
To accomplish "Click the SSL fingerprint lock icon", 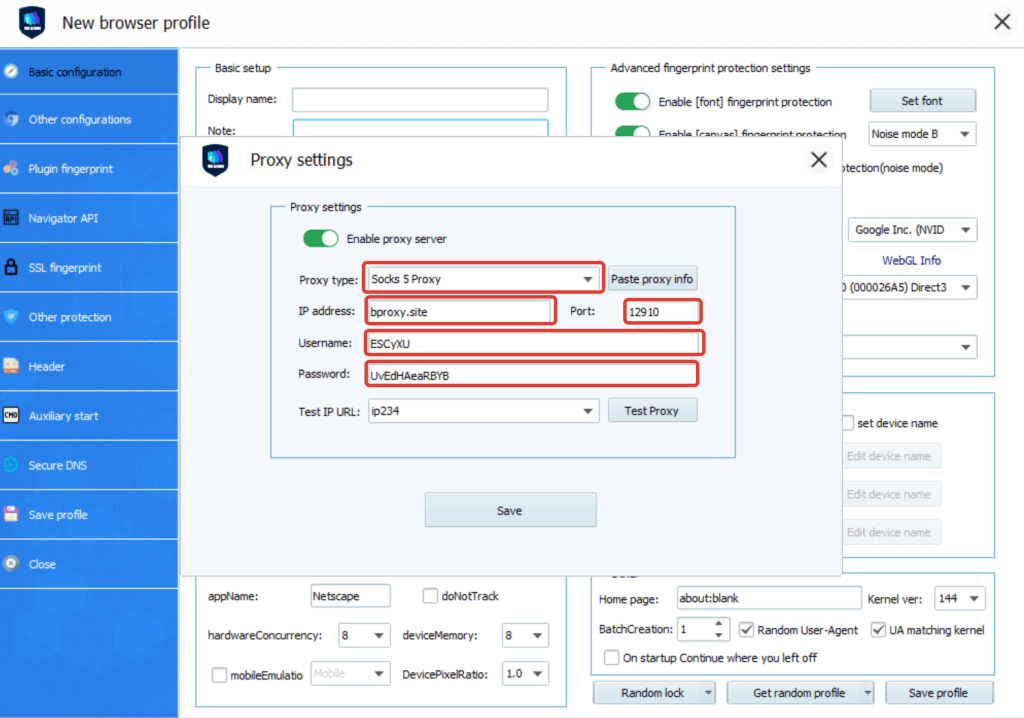I will pos(11,268).
